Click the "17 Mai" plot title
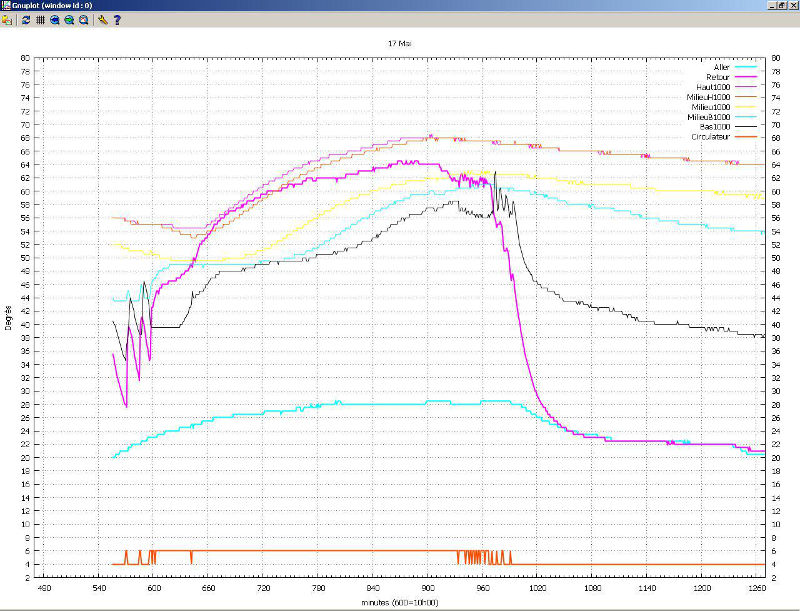The image size is (800, 611). [400, 44]
